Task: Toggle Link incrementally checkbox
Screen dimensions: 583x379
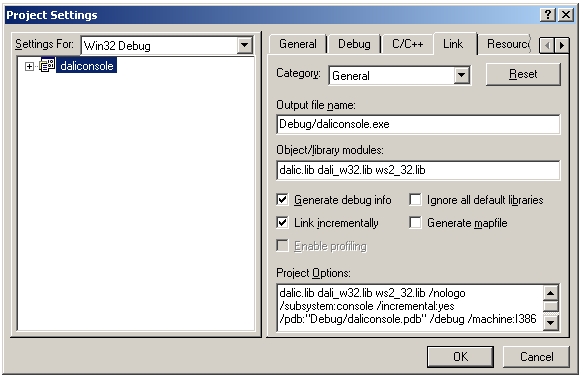Action: [282, 223]
